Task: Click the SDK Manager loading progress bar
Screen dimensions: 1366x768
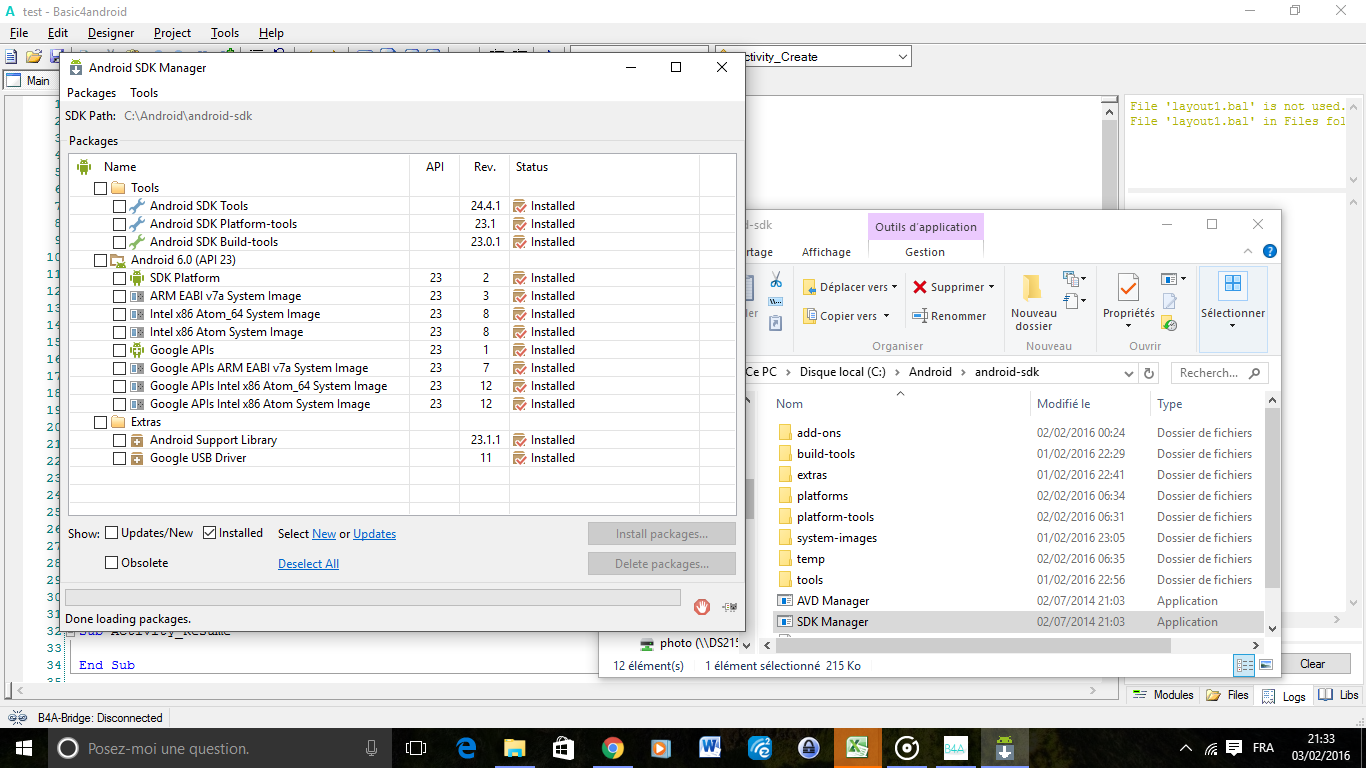Action: pyautogui.click(x=373, y=597)
